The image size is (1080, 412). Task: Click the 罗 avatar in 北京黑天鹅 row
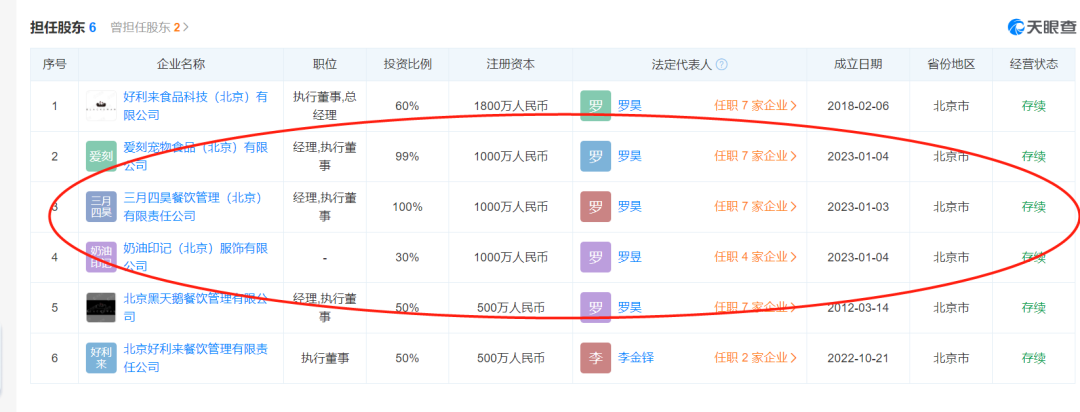coord(595,307)
